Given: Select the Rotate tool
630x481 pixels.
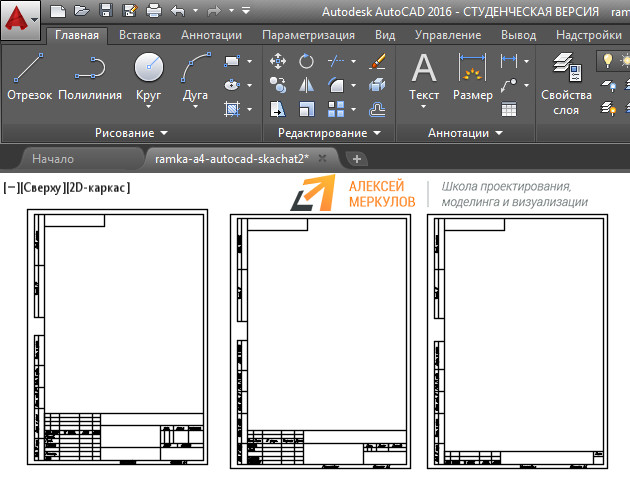Looking at the screenshot, I should tap(307, 61).
